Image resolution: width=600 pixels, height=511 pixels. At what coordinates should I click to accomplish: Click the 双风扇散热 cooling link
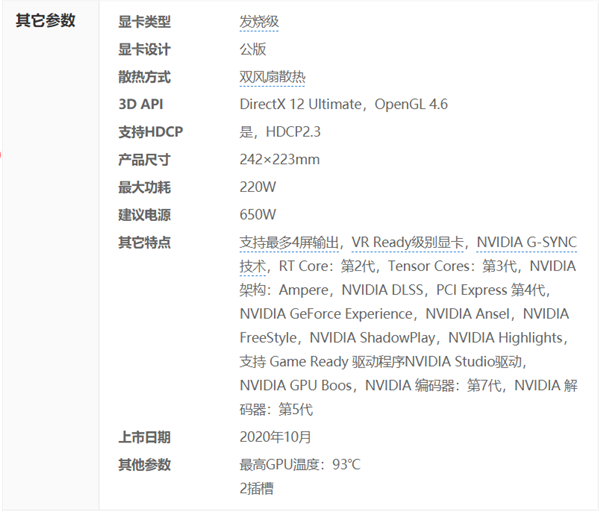(x=272, y=77)
